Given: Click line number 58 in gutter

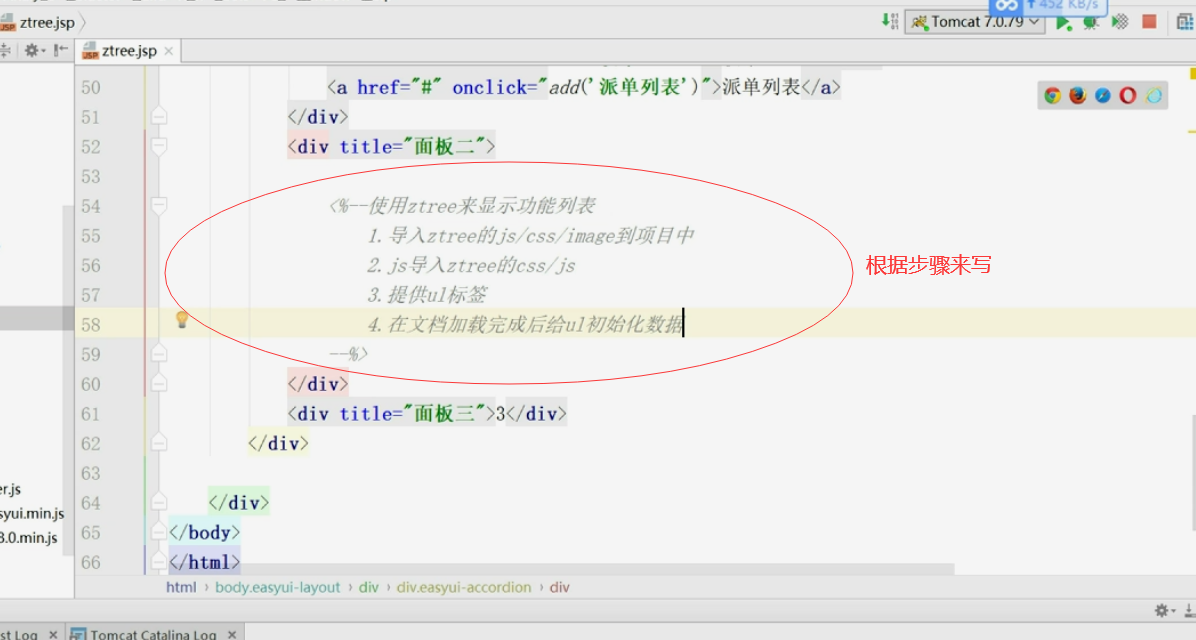Looking at the screenshot, I should (x=91, y=325).
